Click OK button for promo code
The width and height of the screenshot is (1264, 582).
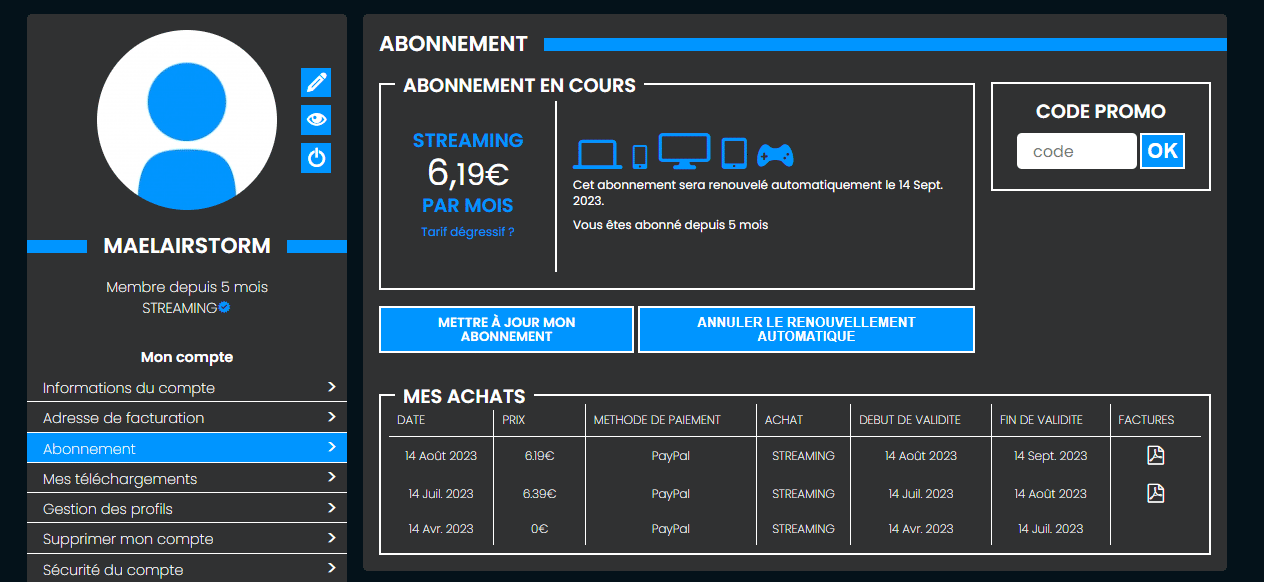tap(1162, 151)
